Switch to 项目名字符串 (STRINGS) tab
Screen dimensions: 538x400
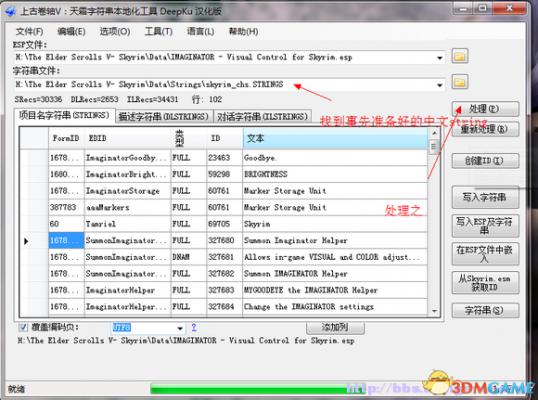click(64, 115)
